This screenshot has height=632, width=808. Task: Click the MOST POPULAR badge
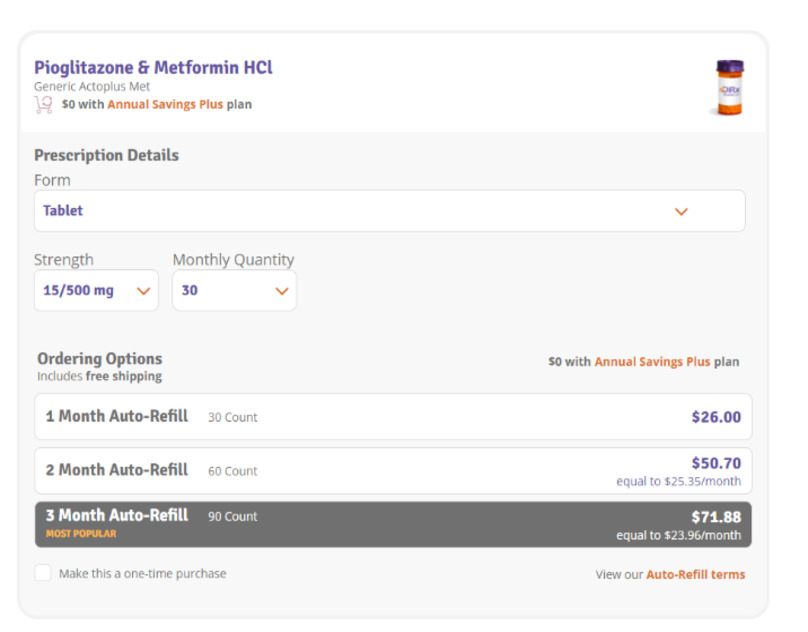81,534
